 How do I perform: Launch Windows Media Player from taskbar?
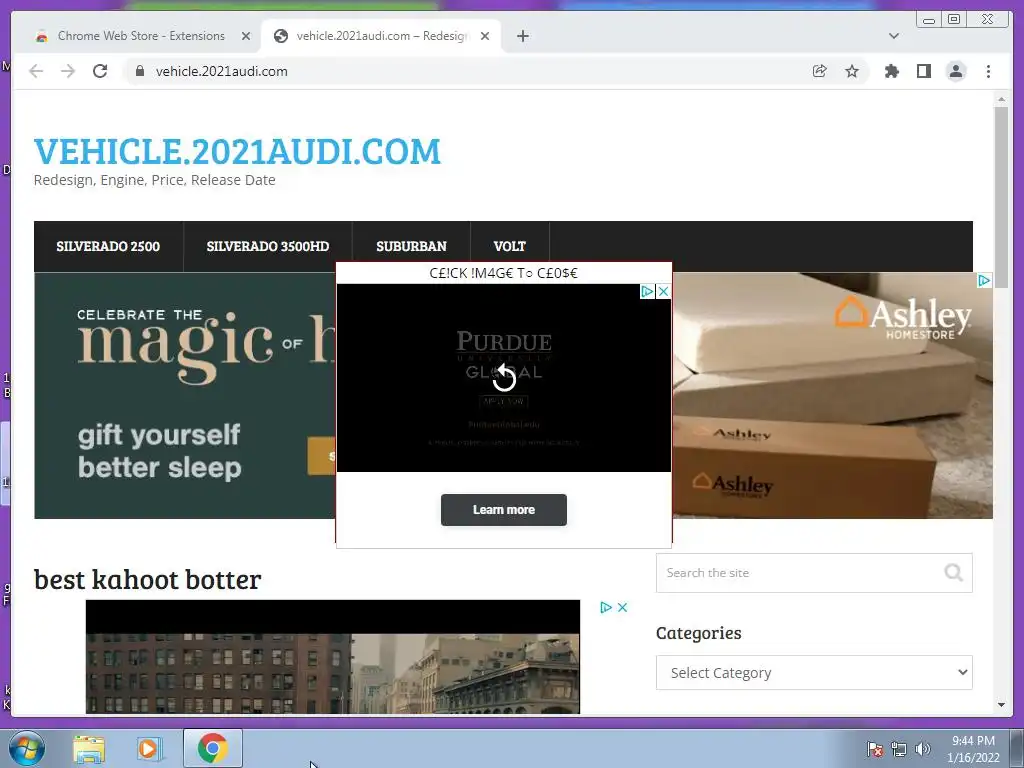[x=150, y=748]
